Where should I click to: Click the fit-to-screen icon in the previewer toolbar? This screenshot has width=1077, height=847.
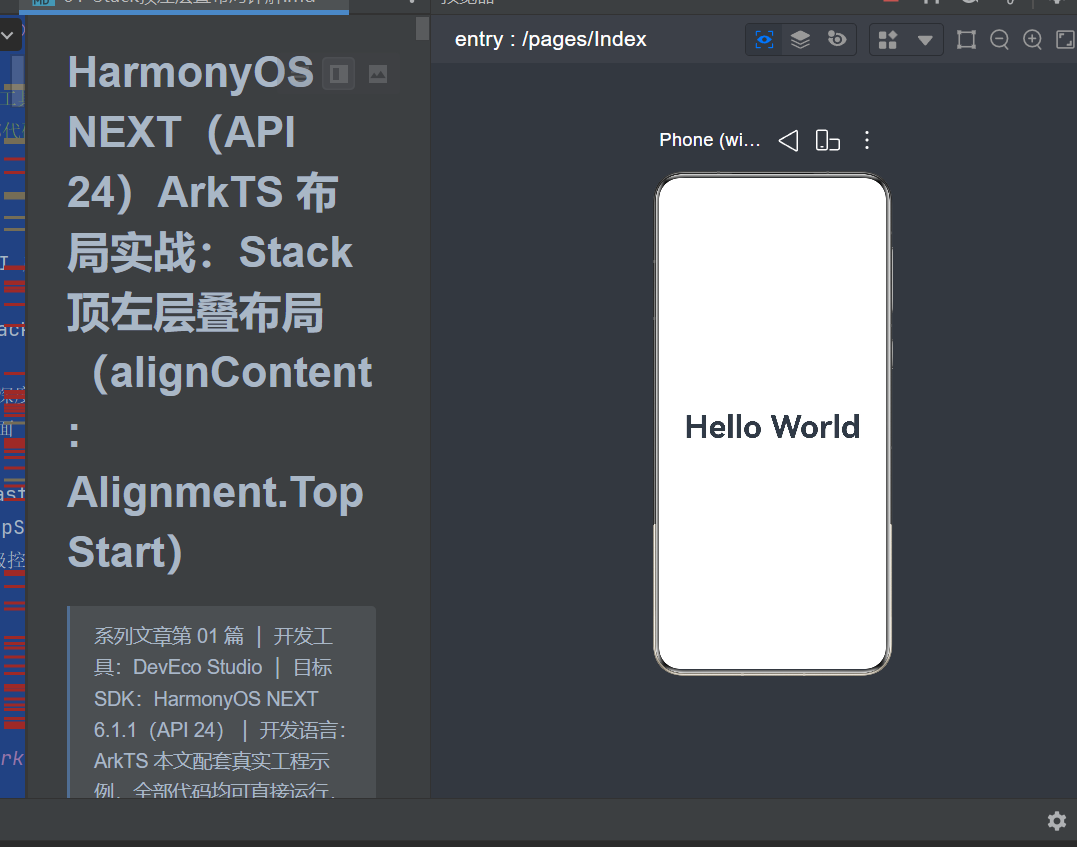coord(1065,40)
